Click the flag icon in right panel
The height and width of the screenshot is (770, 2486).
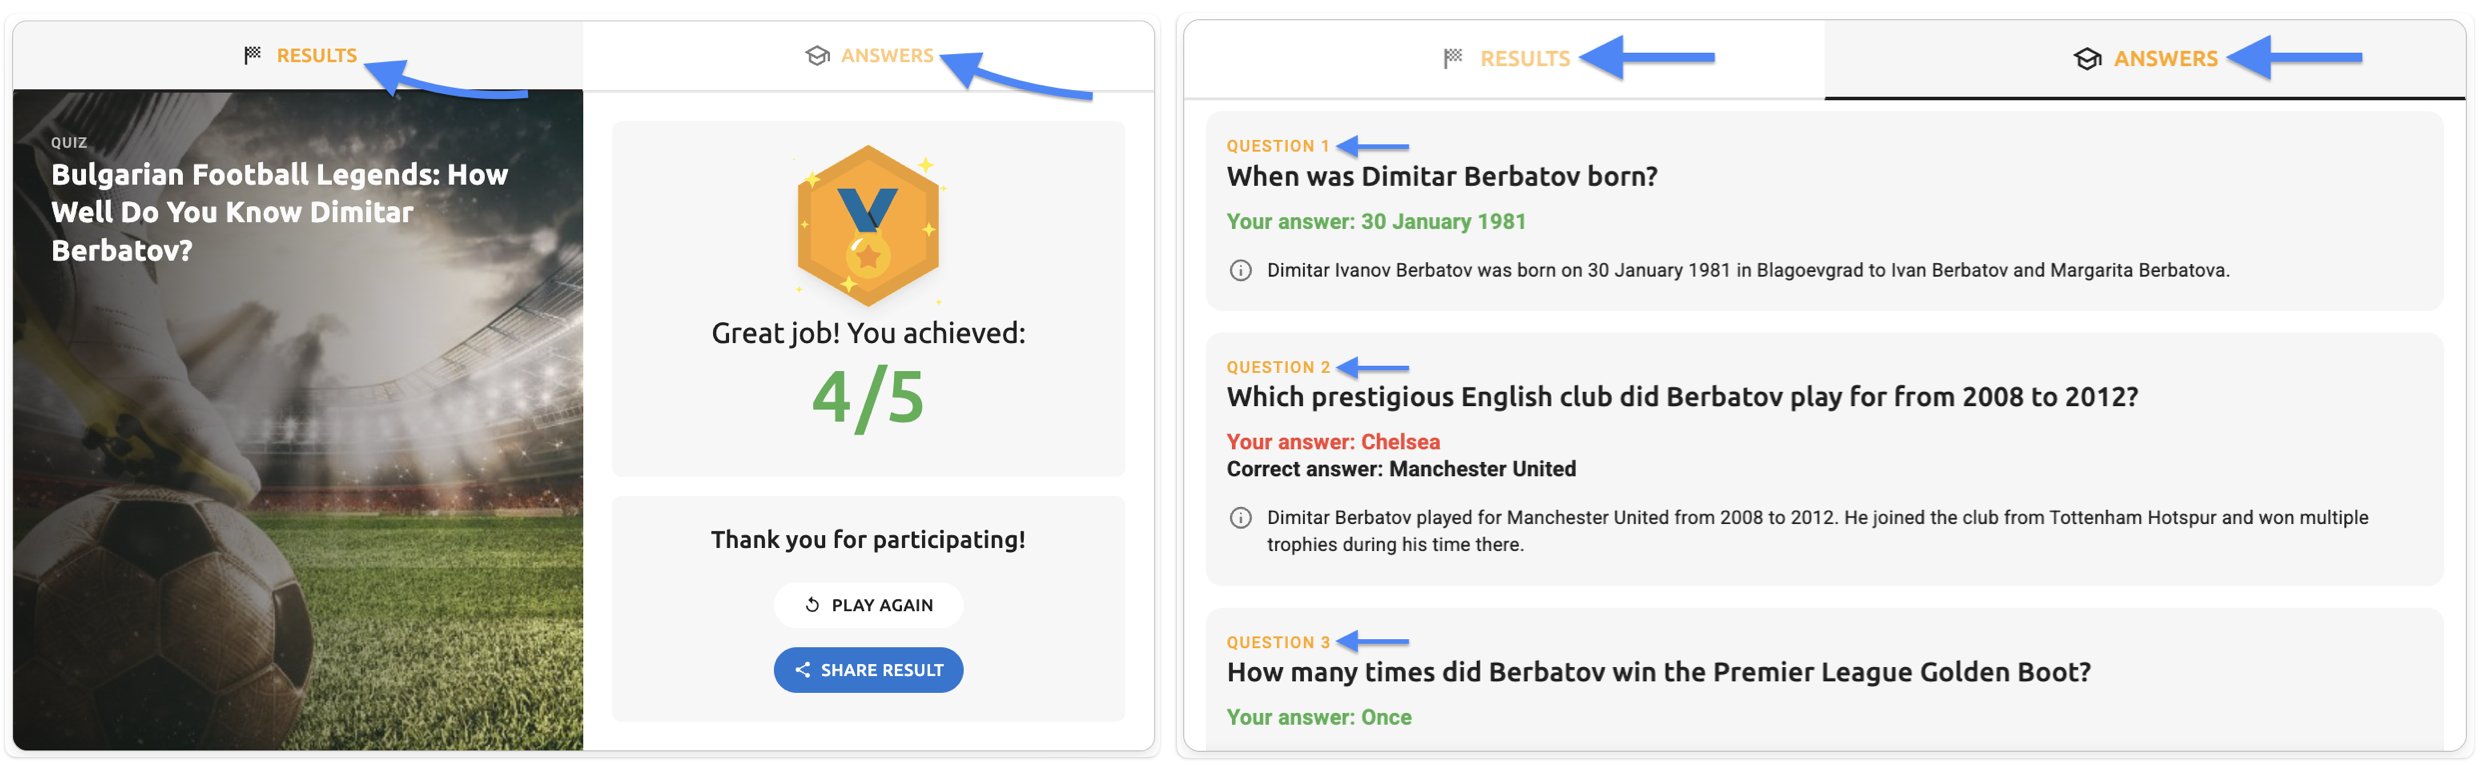1453,59
